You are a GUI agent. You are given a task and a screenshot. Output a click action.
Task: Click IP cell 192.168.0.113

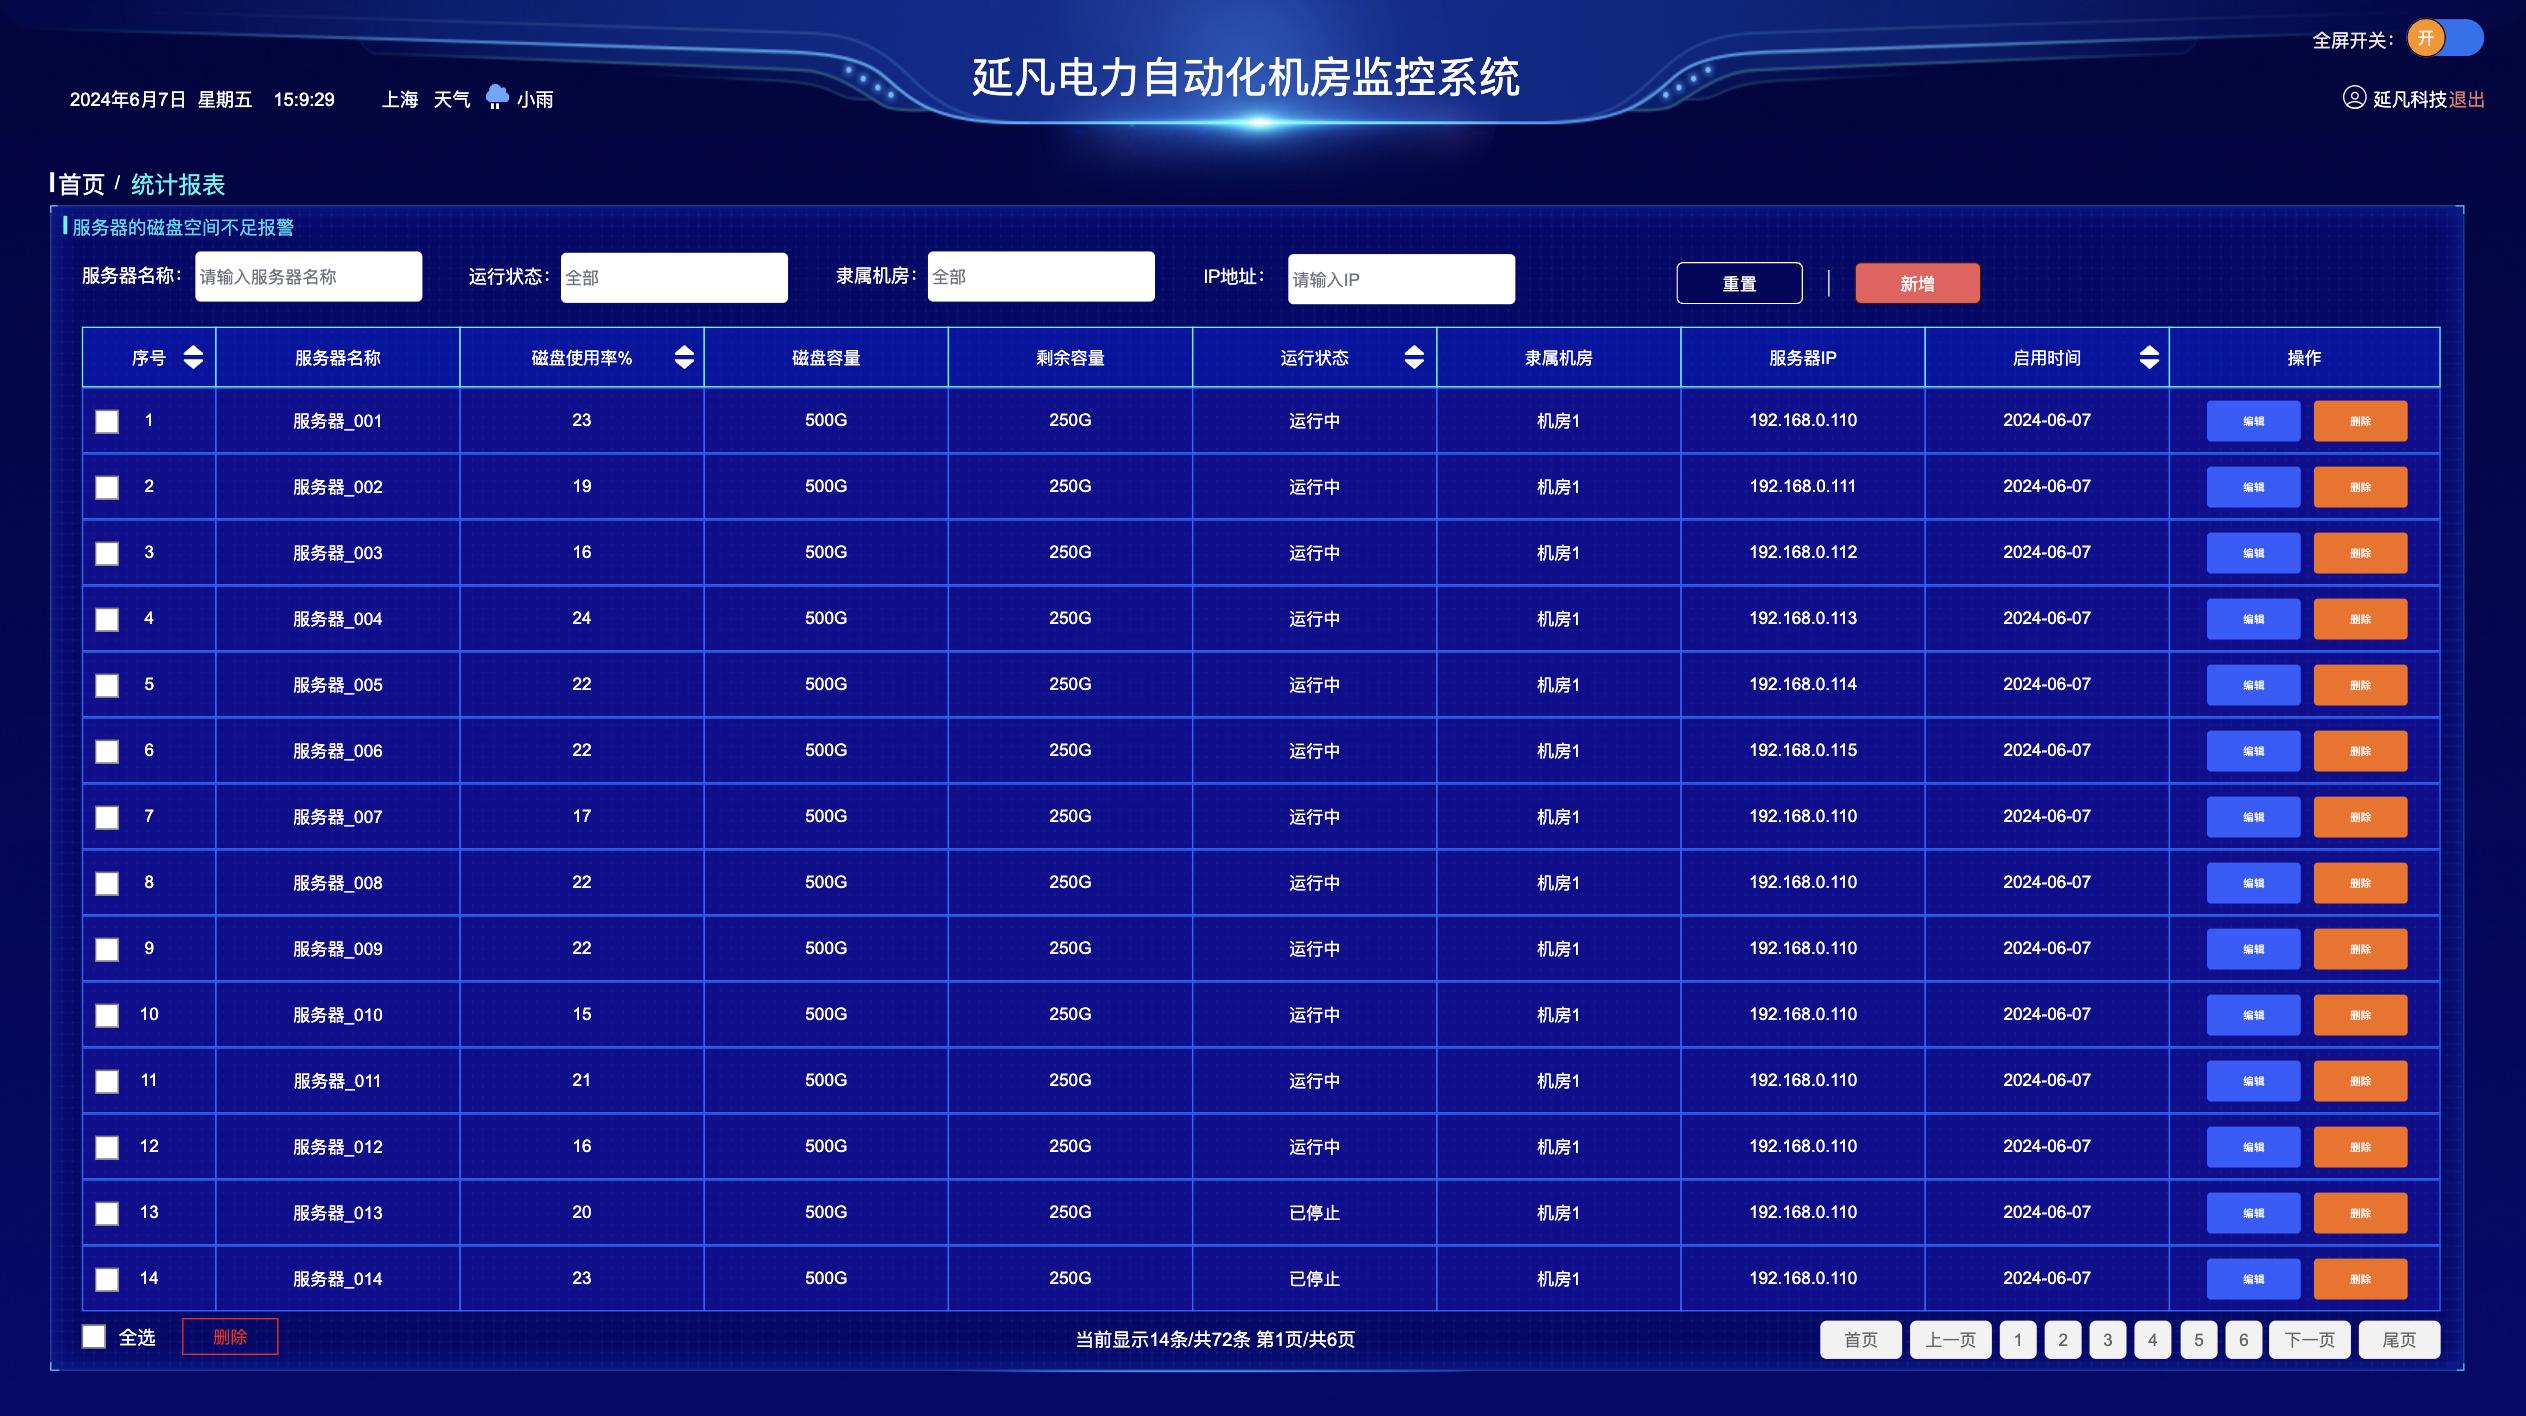coord(1803,618)
